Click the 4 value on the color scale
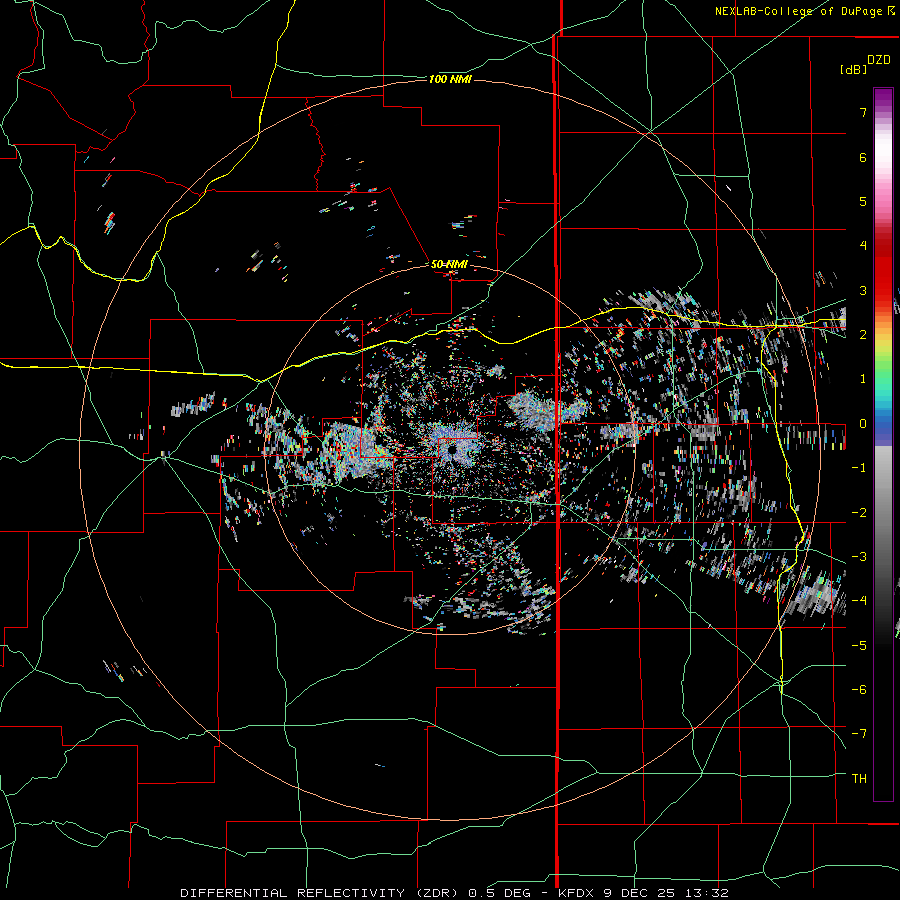 click(863, 246)
